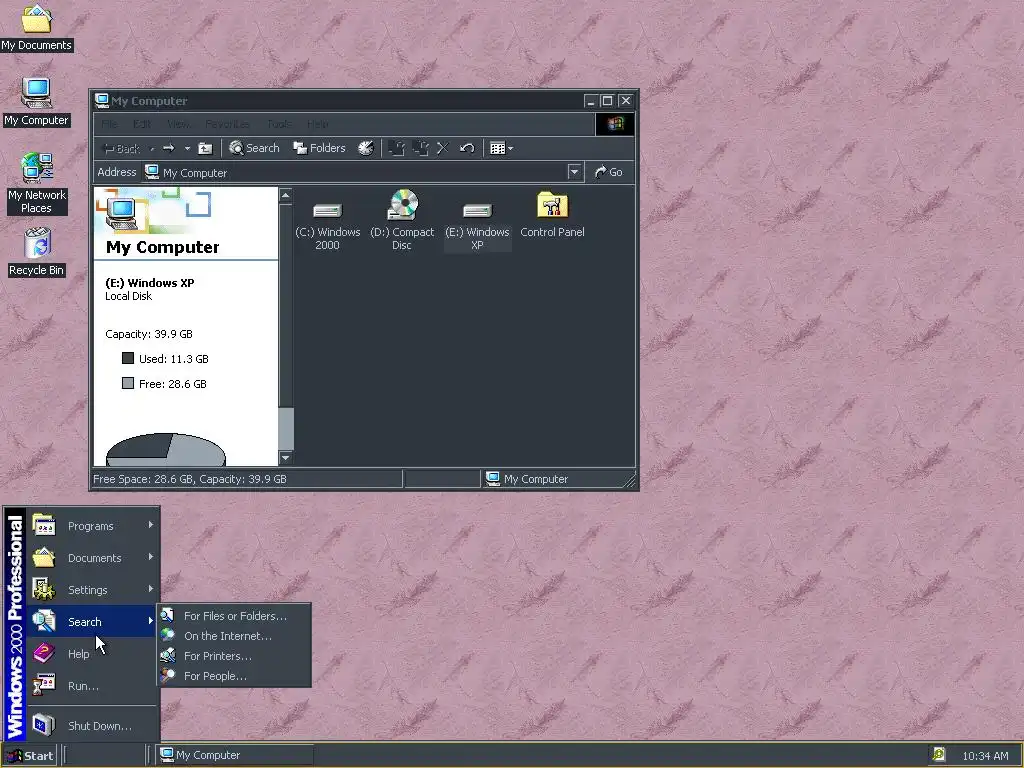
Task: Click Search in Start menu
Action: (x=93, y=622)
